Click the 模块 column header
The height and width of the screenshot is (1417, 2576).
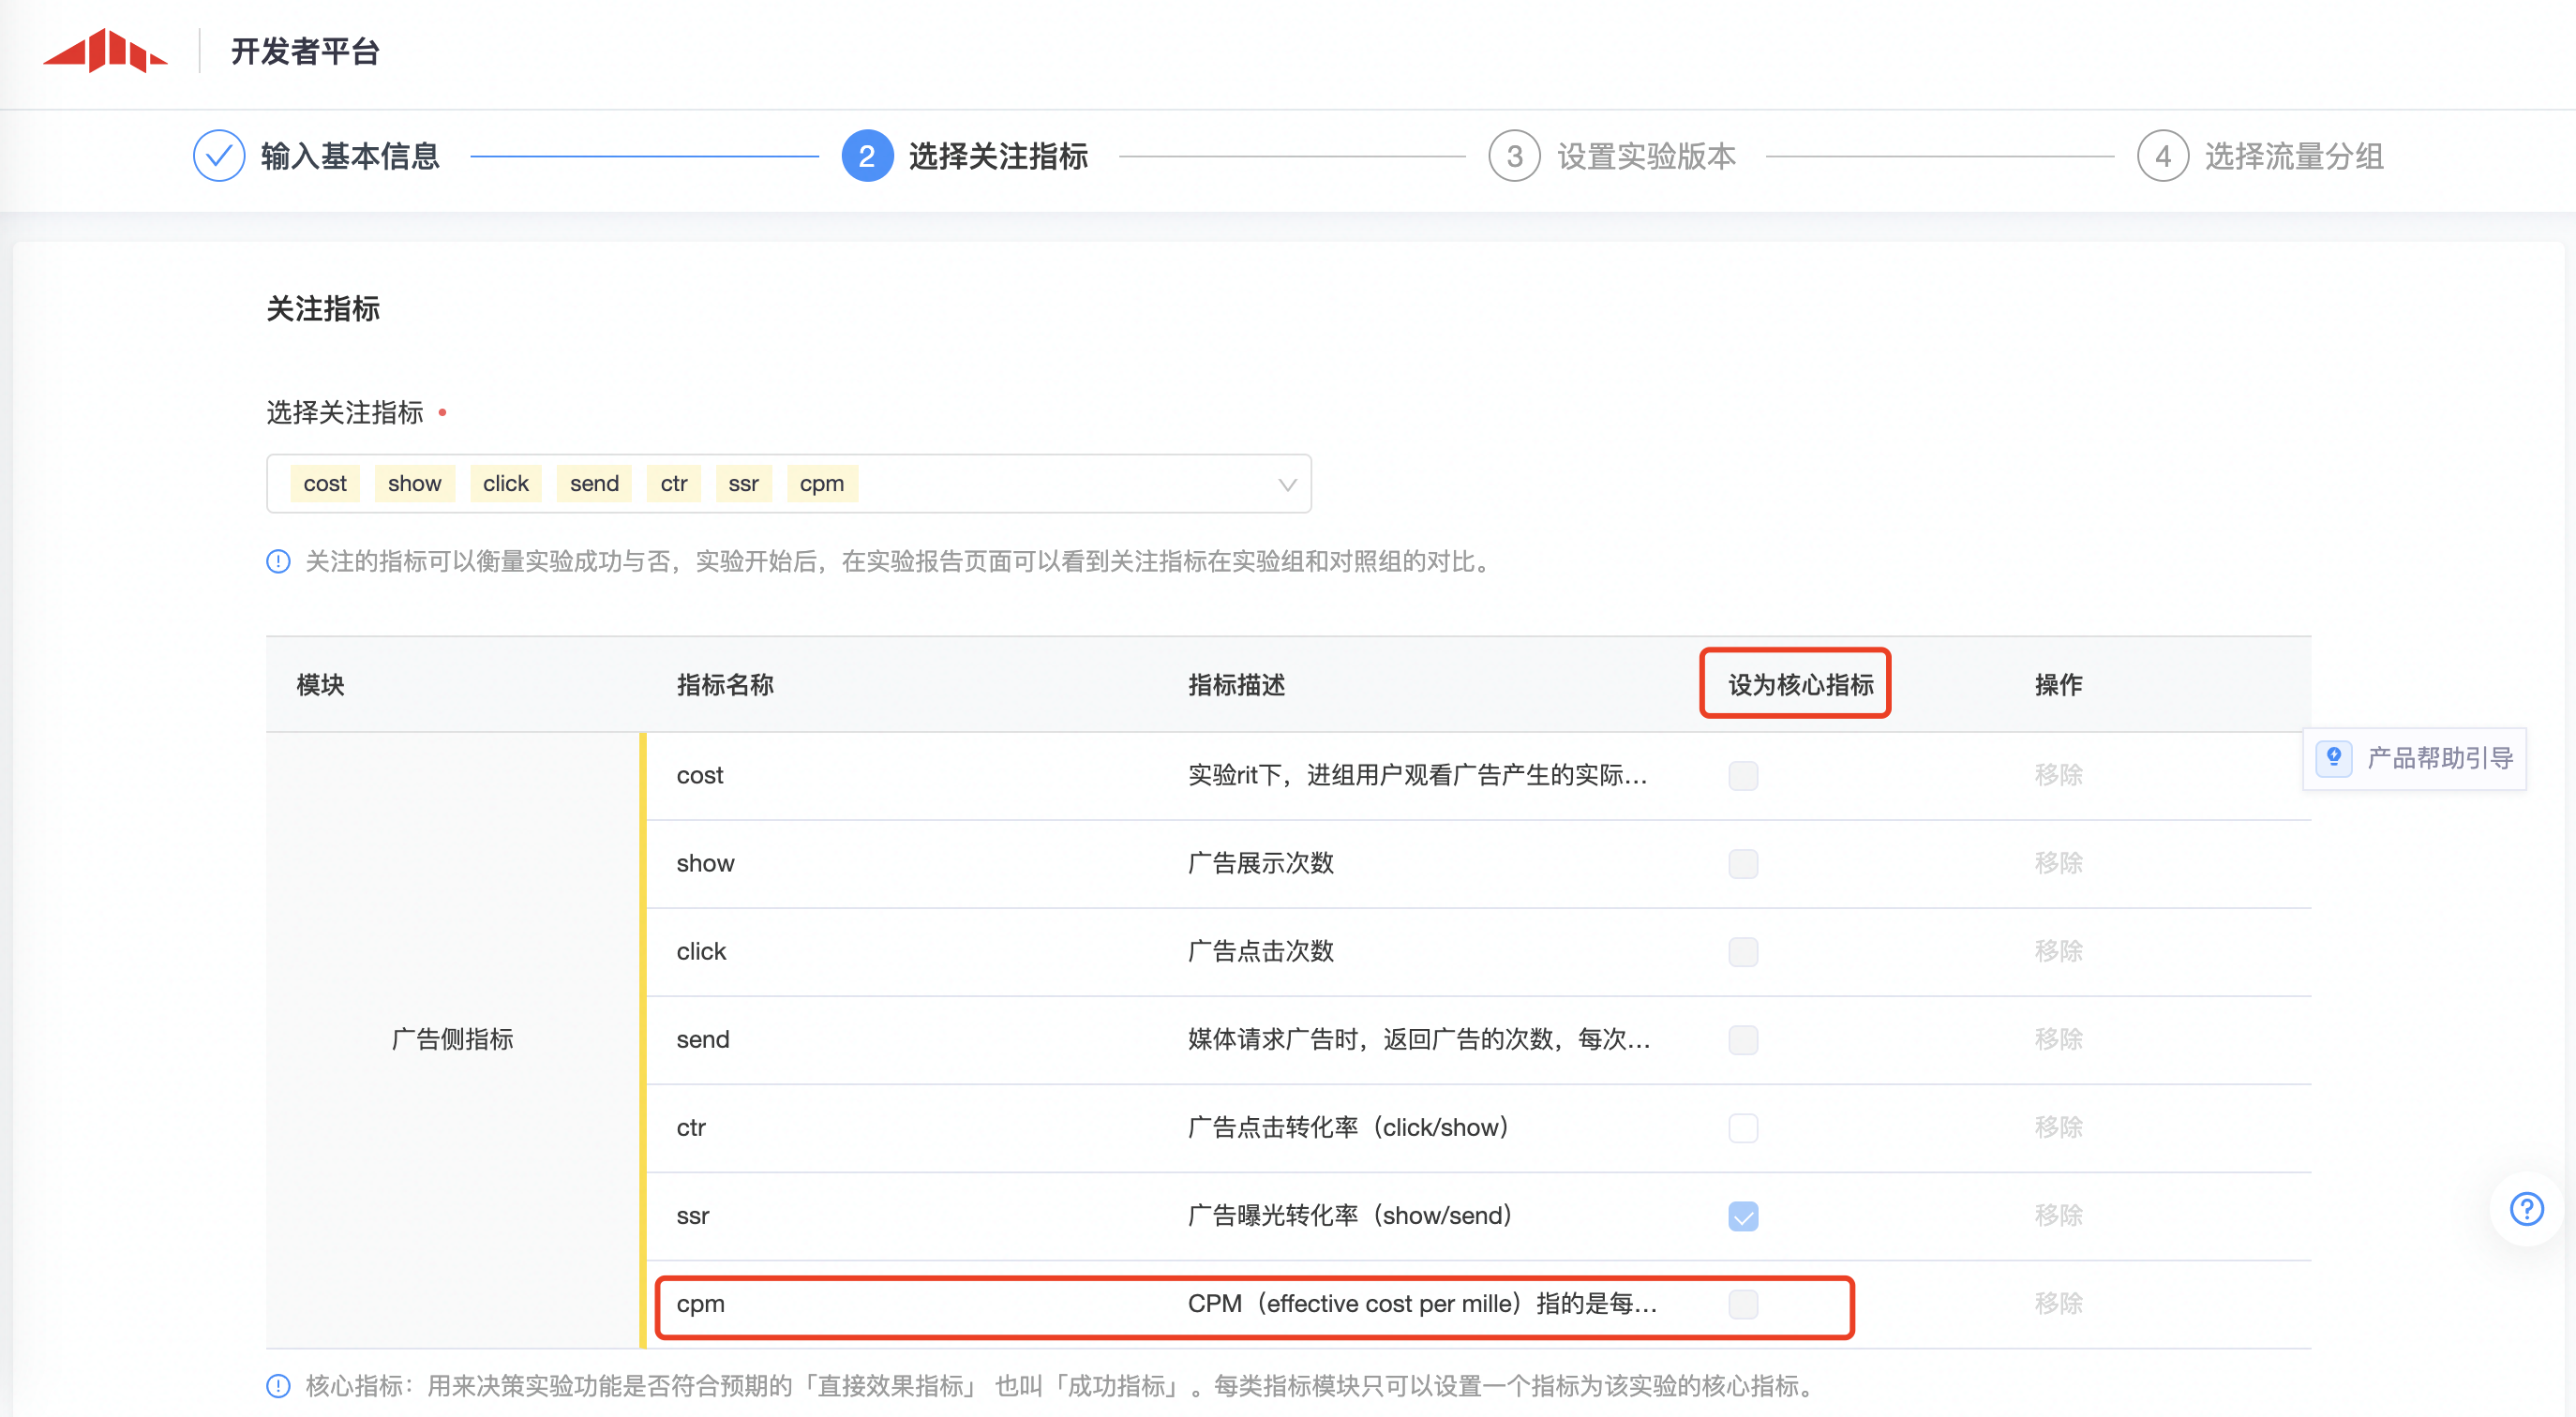(320, 685)
